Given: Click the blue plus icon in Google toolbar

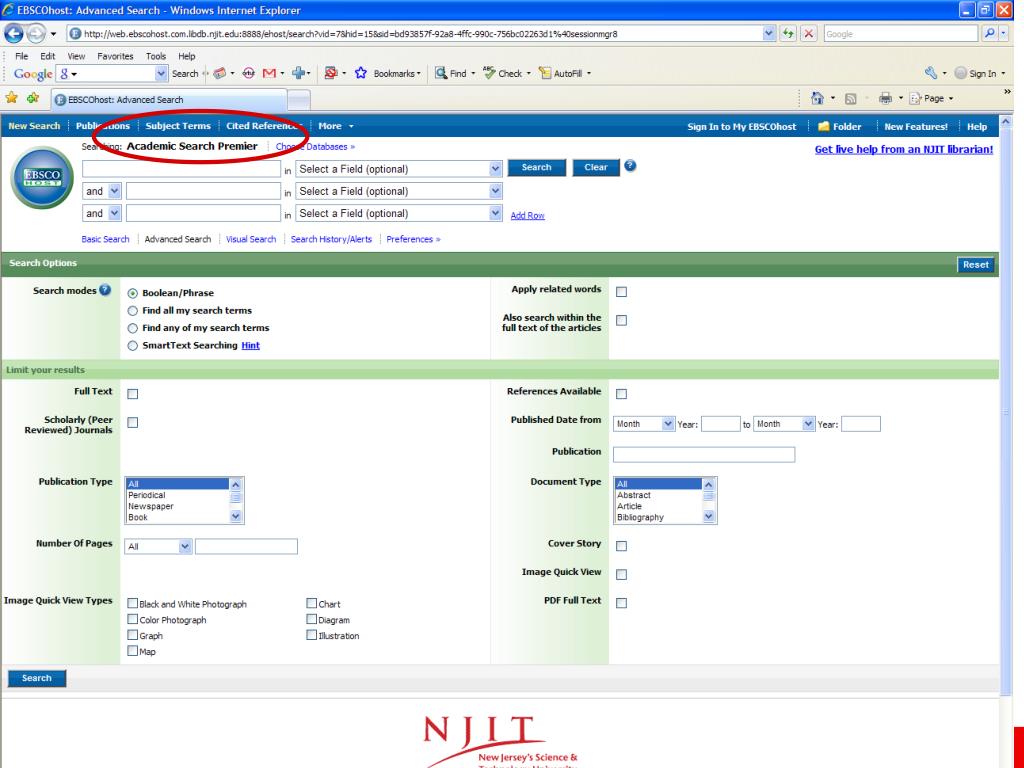Looking at the screenshot, I should click(298, 74).
